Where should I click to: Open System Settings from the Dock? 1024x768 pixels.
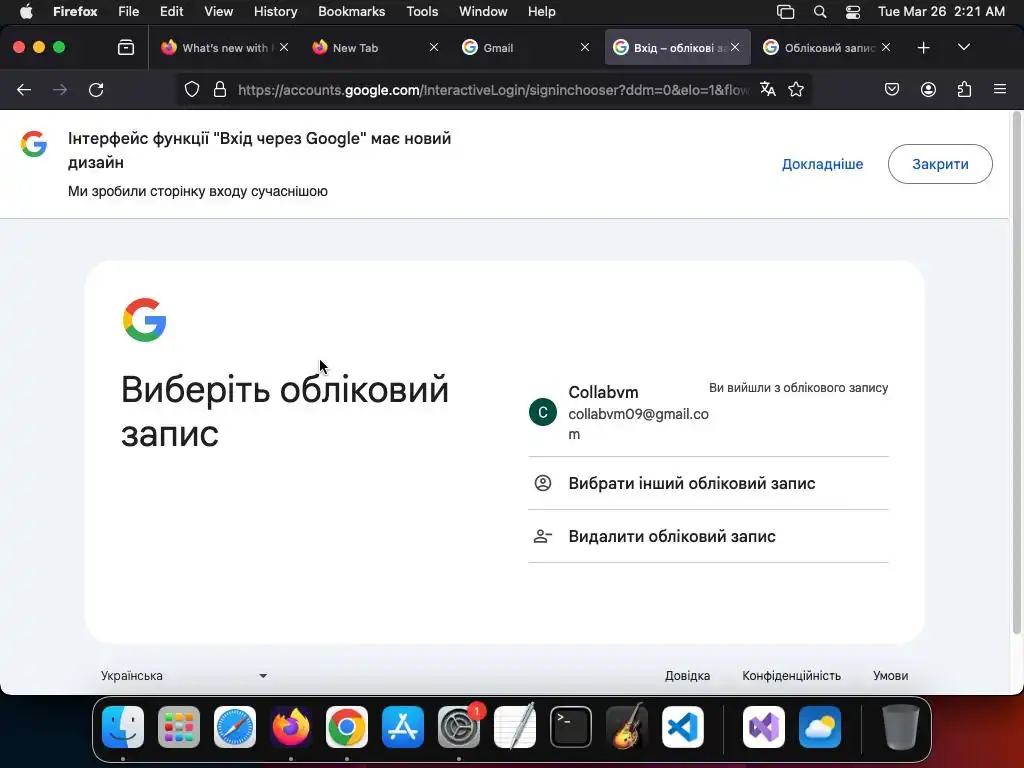point(459,727)
